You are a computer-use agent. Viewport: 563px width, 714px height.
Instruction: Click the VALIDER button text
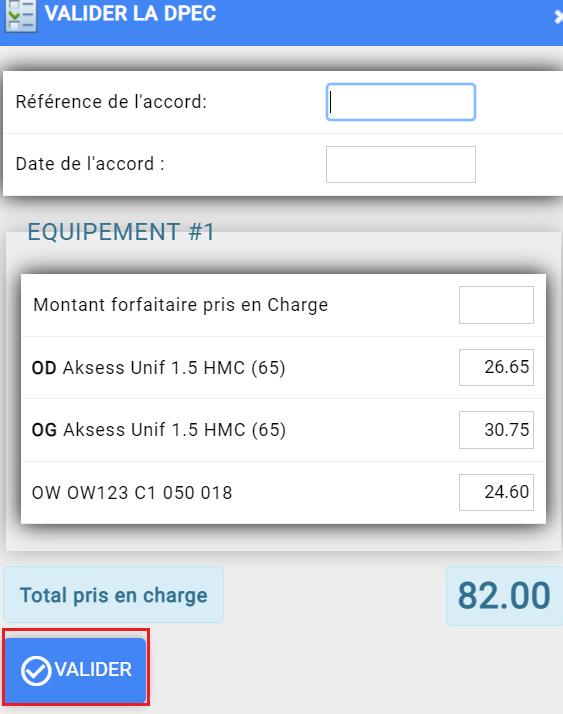pyautogui.click(x=93, y=670)
